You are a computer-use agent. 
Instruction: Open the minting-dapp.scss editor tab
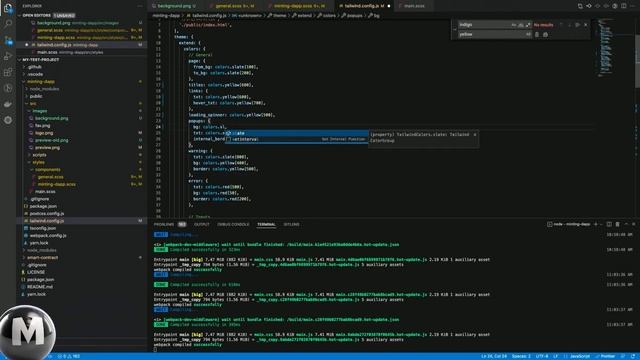(299, 6)
